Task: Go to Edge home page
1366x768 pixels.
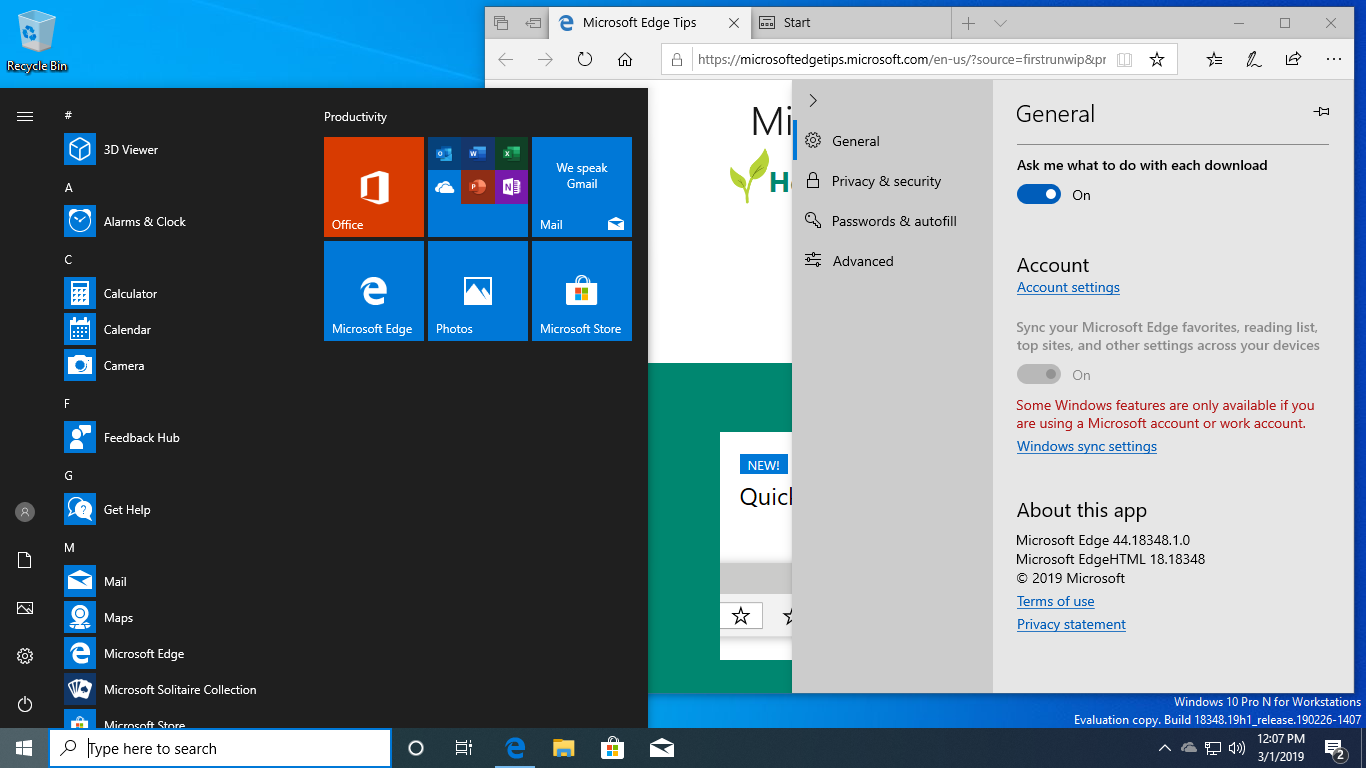Action: (625, 60)
